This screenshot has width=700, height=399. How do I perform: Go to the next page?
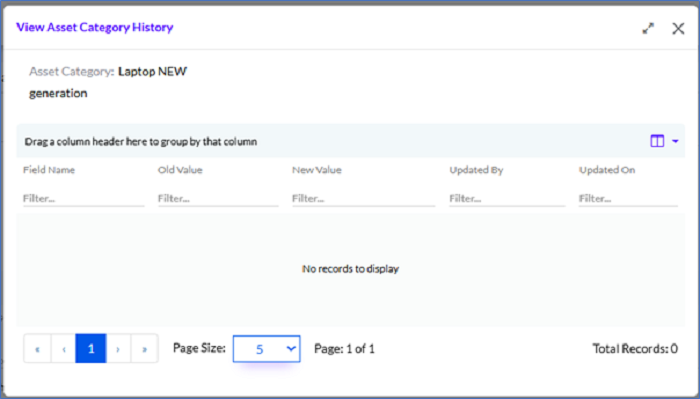click(x=118, y=349)
